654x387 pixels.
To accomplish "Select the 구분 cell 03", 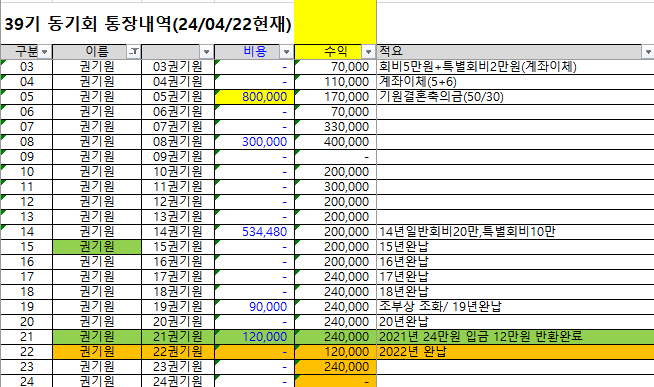I will coord(26,67).
